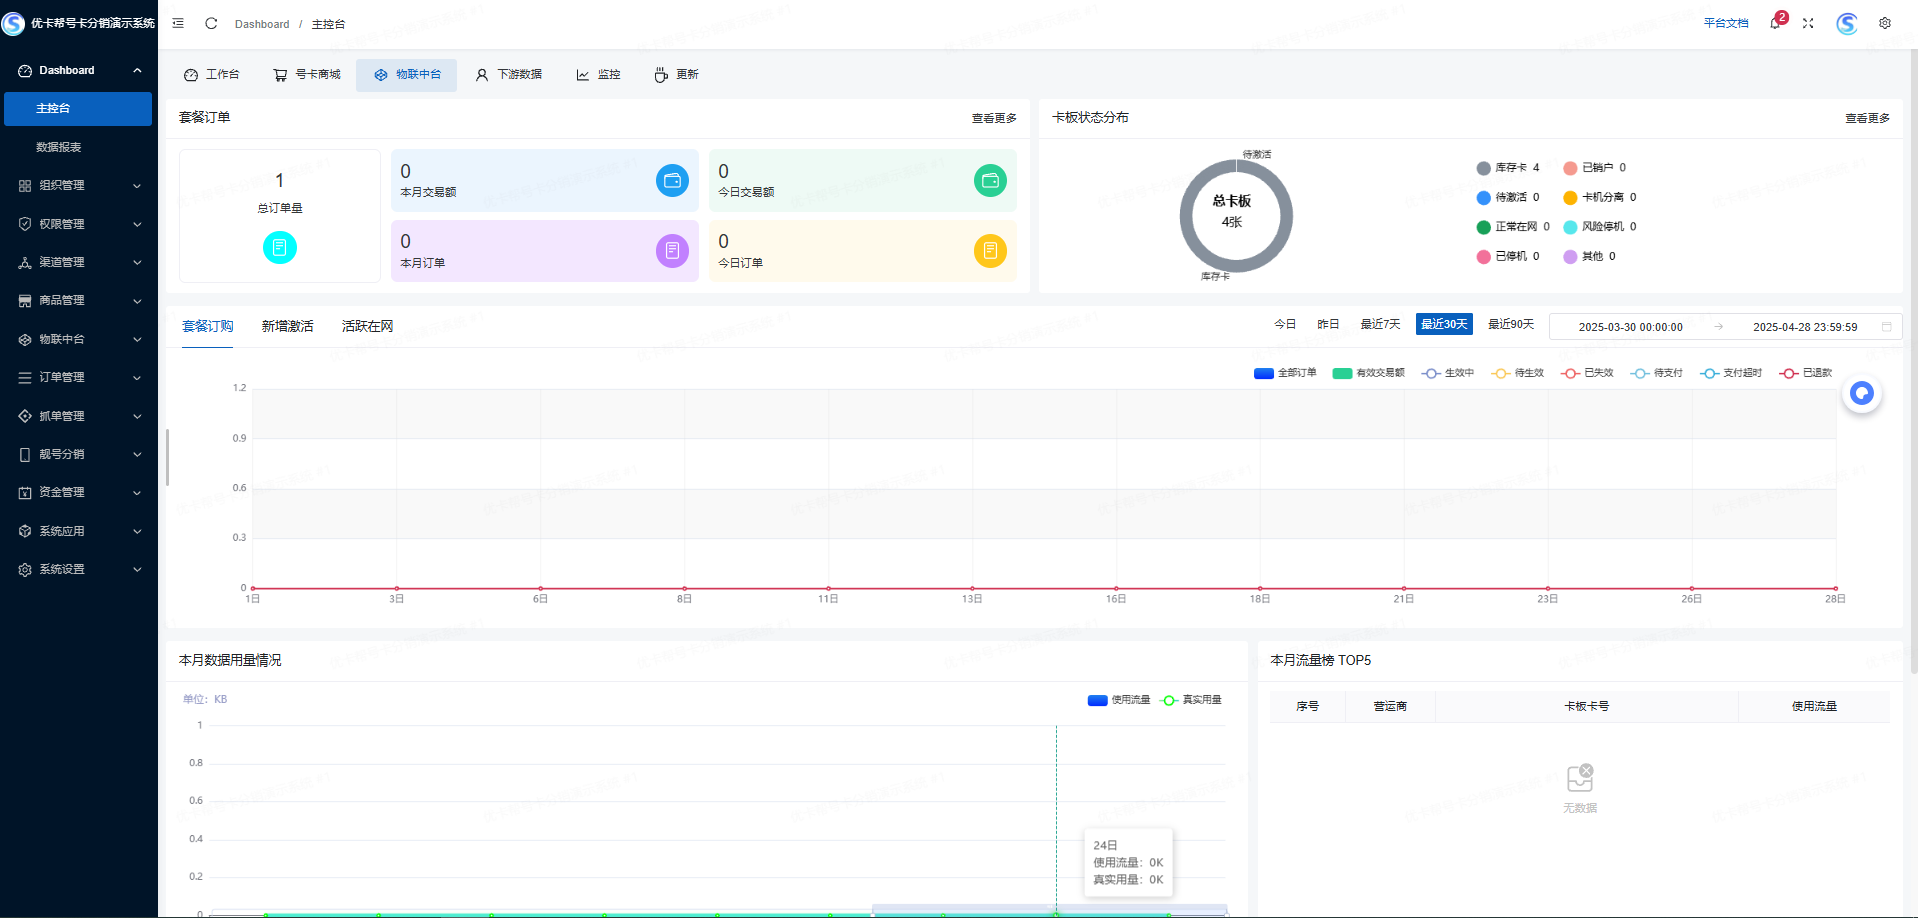Screen dimensions: 1918x918
Task: Click Dashboard breadcrumb link
Action: tap(262, 24)
